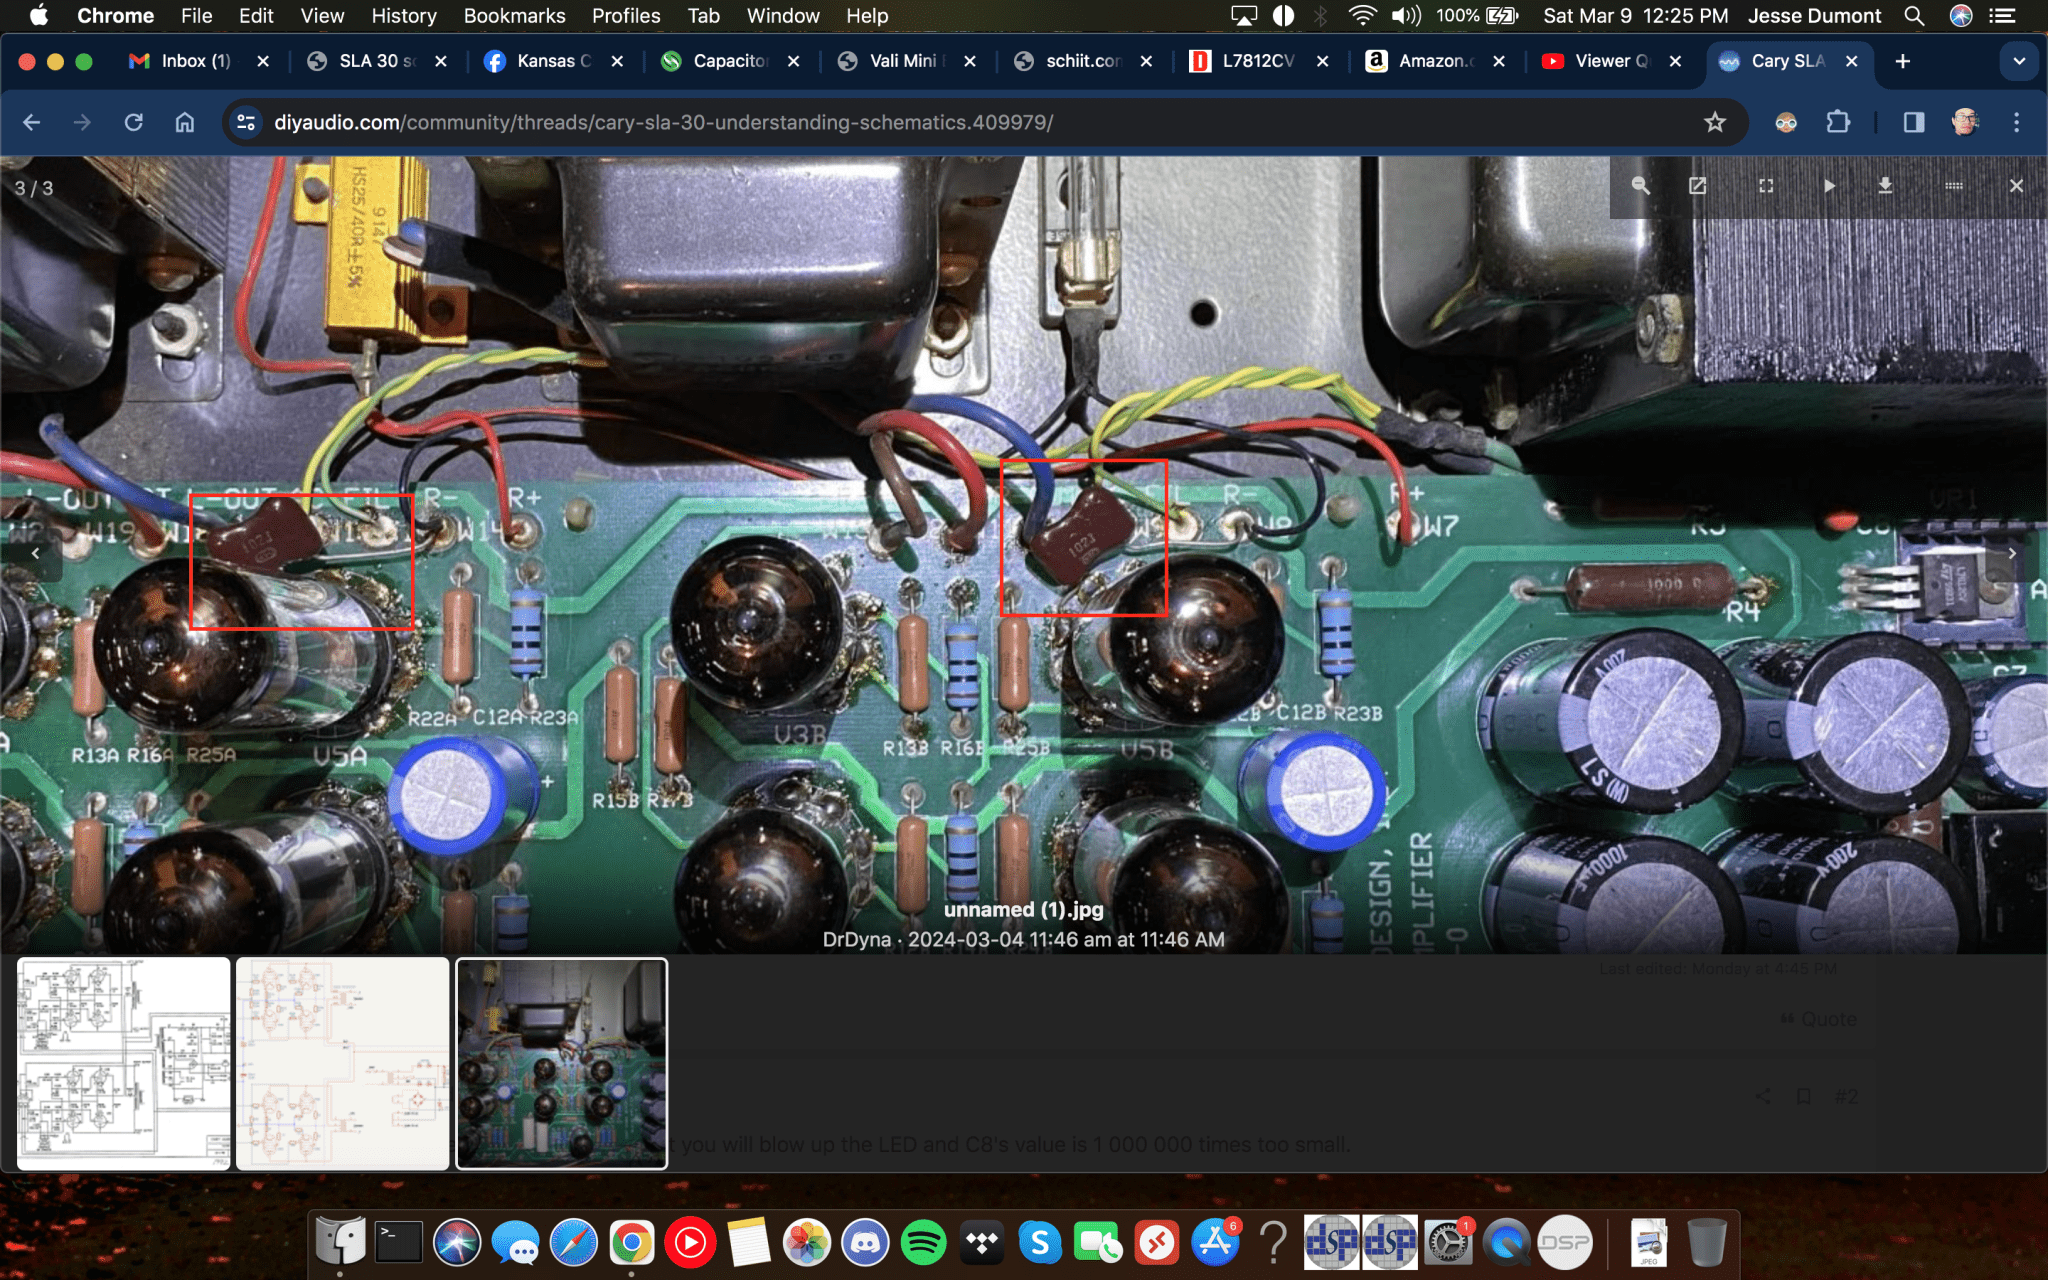
Task: Open App Store from the Dock
Action: 1215,1243
